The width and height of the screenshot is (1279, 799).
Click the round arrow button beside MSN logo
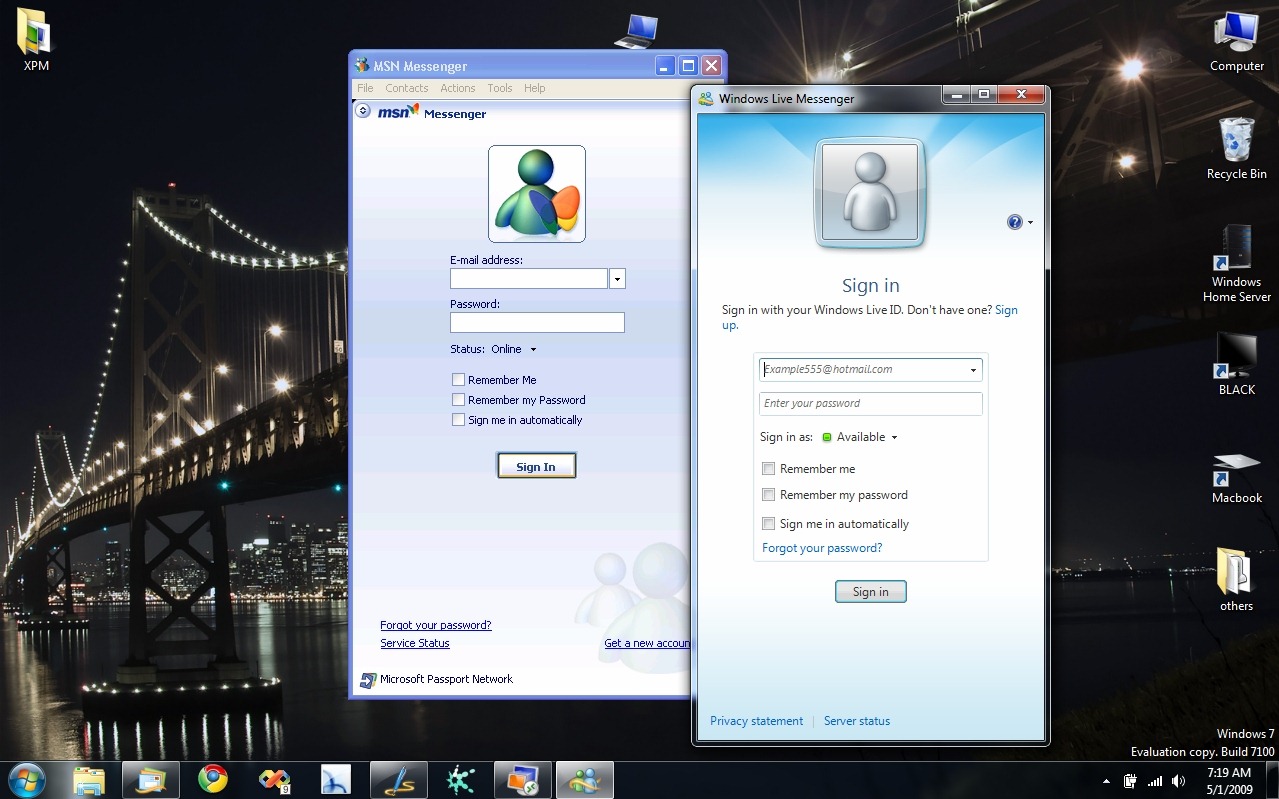(364, 112)
